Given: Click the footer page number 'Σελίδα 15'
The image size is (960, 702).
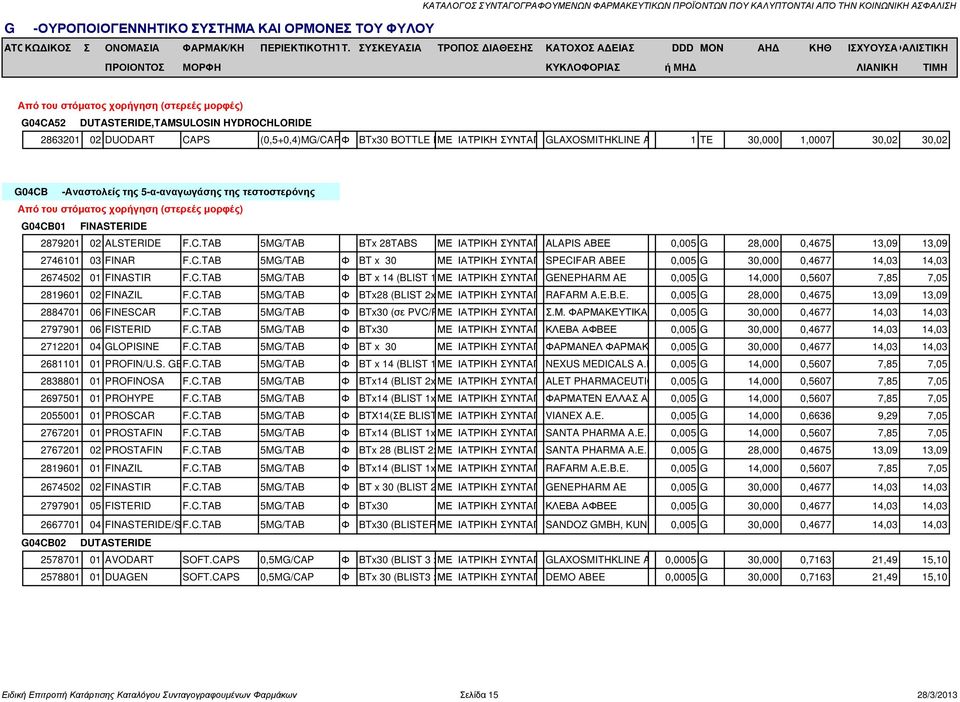Looking at the screenshot, I should click(x=479, y=695).
